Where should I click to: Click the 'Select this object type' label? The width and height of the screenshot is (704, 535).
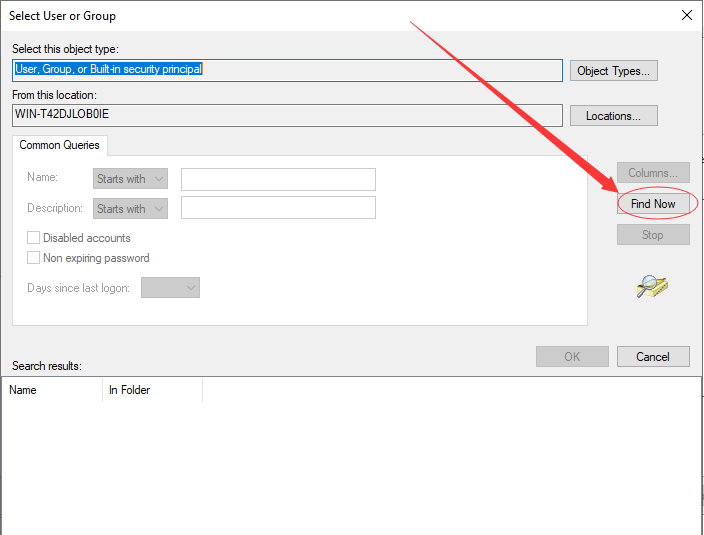pos(66,48)
